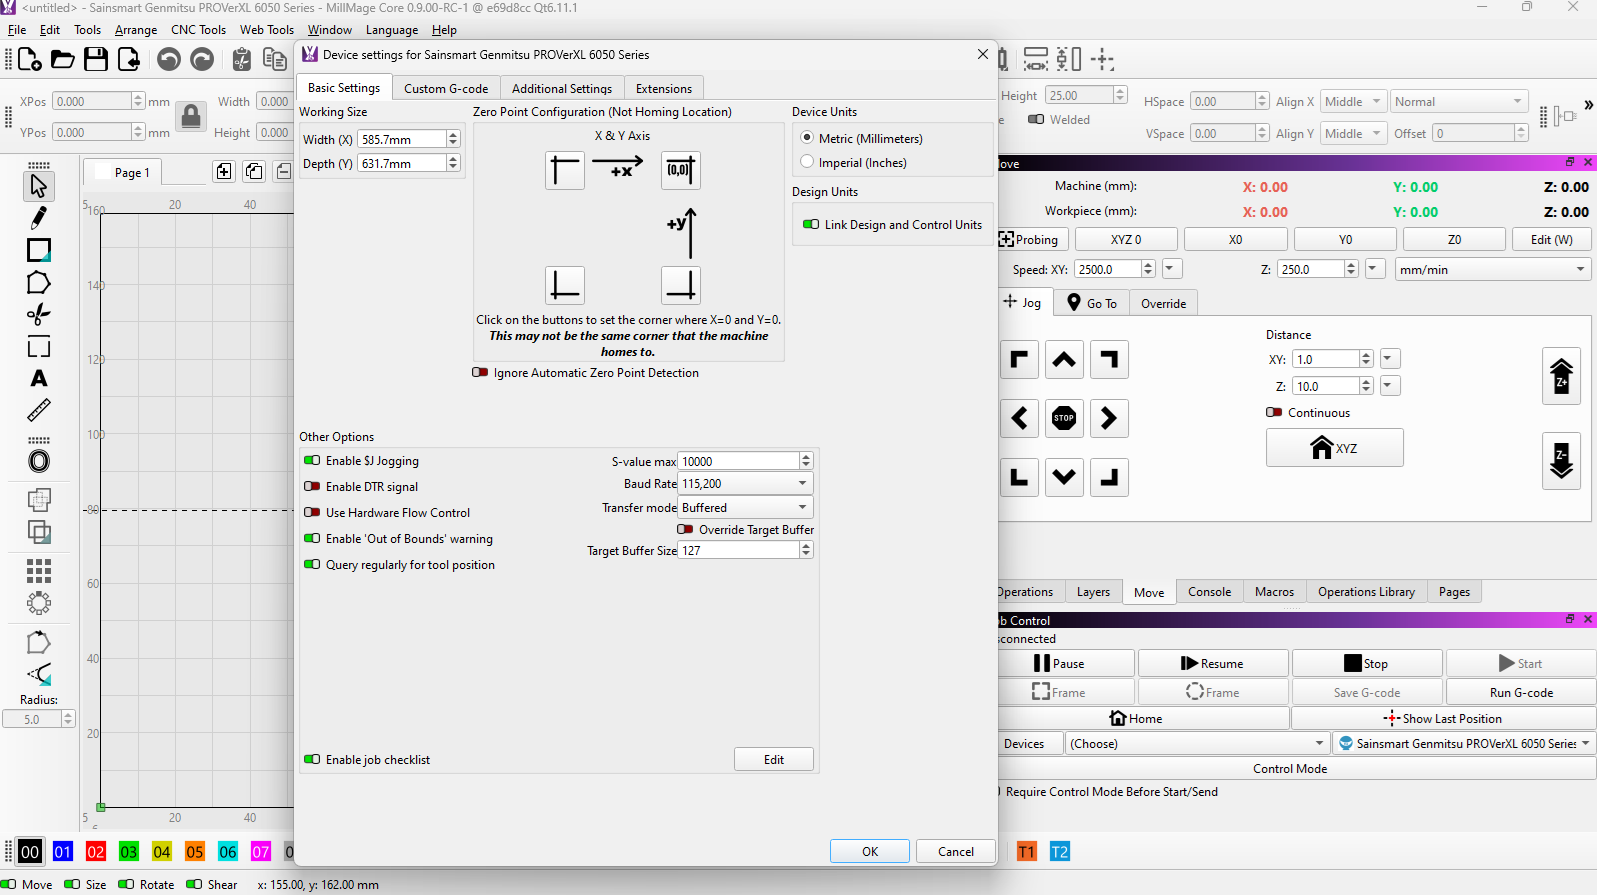
Task: Jog the machine left with arrow
Action: (1019, 418)
